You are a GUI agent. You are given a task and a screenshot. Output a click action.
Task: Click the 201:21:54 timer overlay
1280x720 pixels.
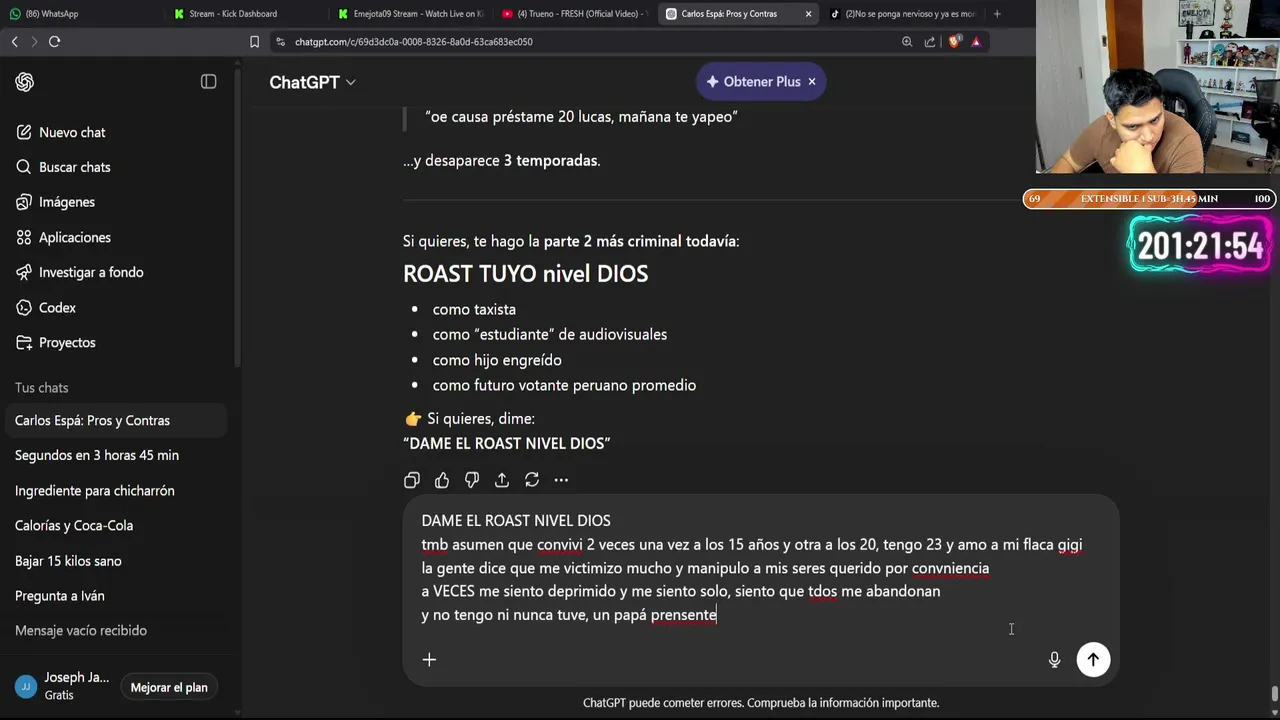point(1200,246)
